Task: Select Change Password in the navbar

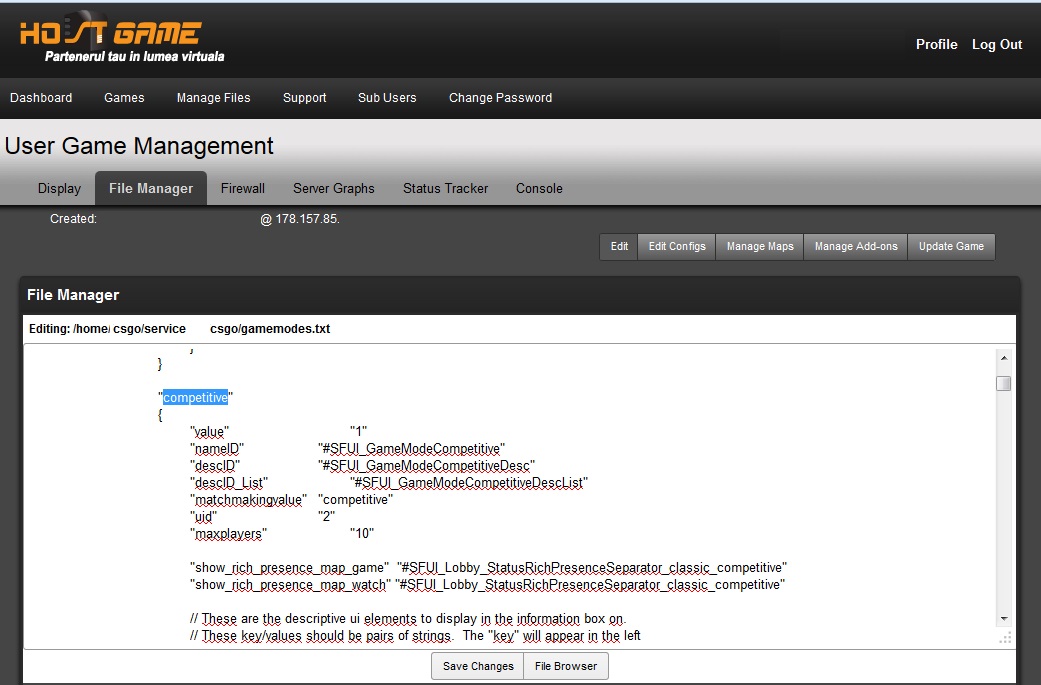Action: pos(500,98)
